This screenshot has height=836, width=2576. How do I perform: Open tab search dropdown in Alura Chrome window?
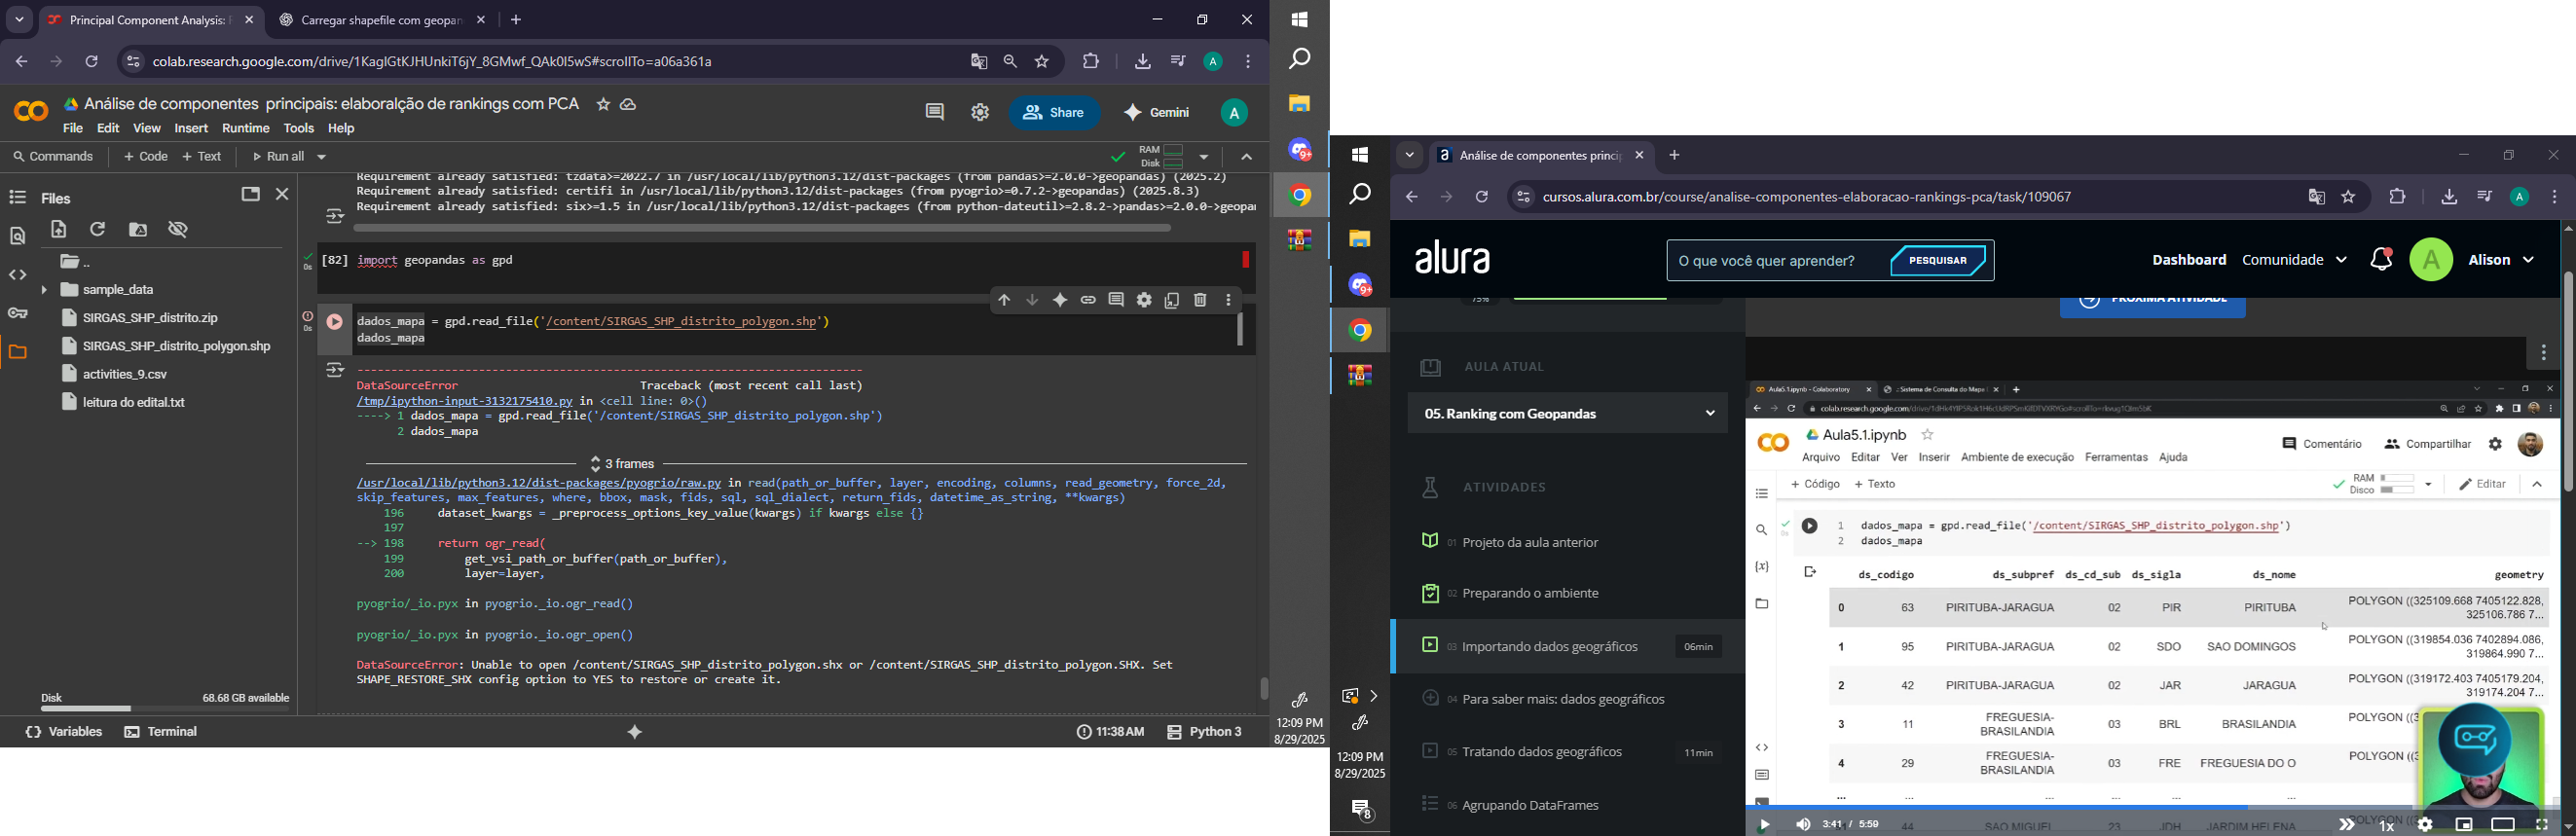coord(1409,156)
